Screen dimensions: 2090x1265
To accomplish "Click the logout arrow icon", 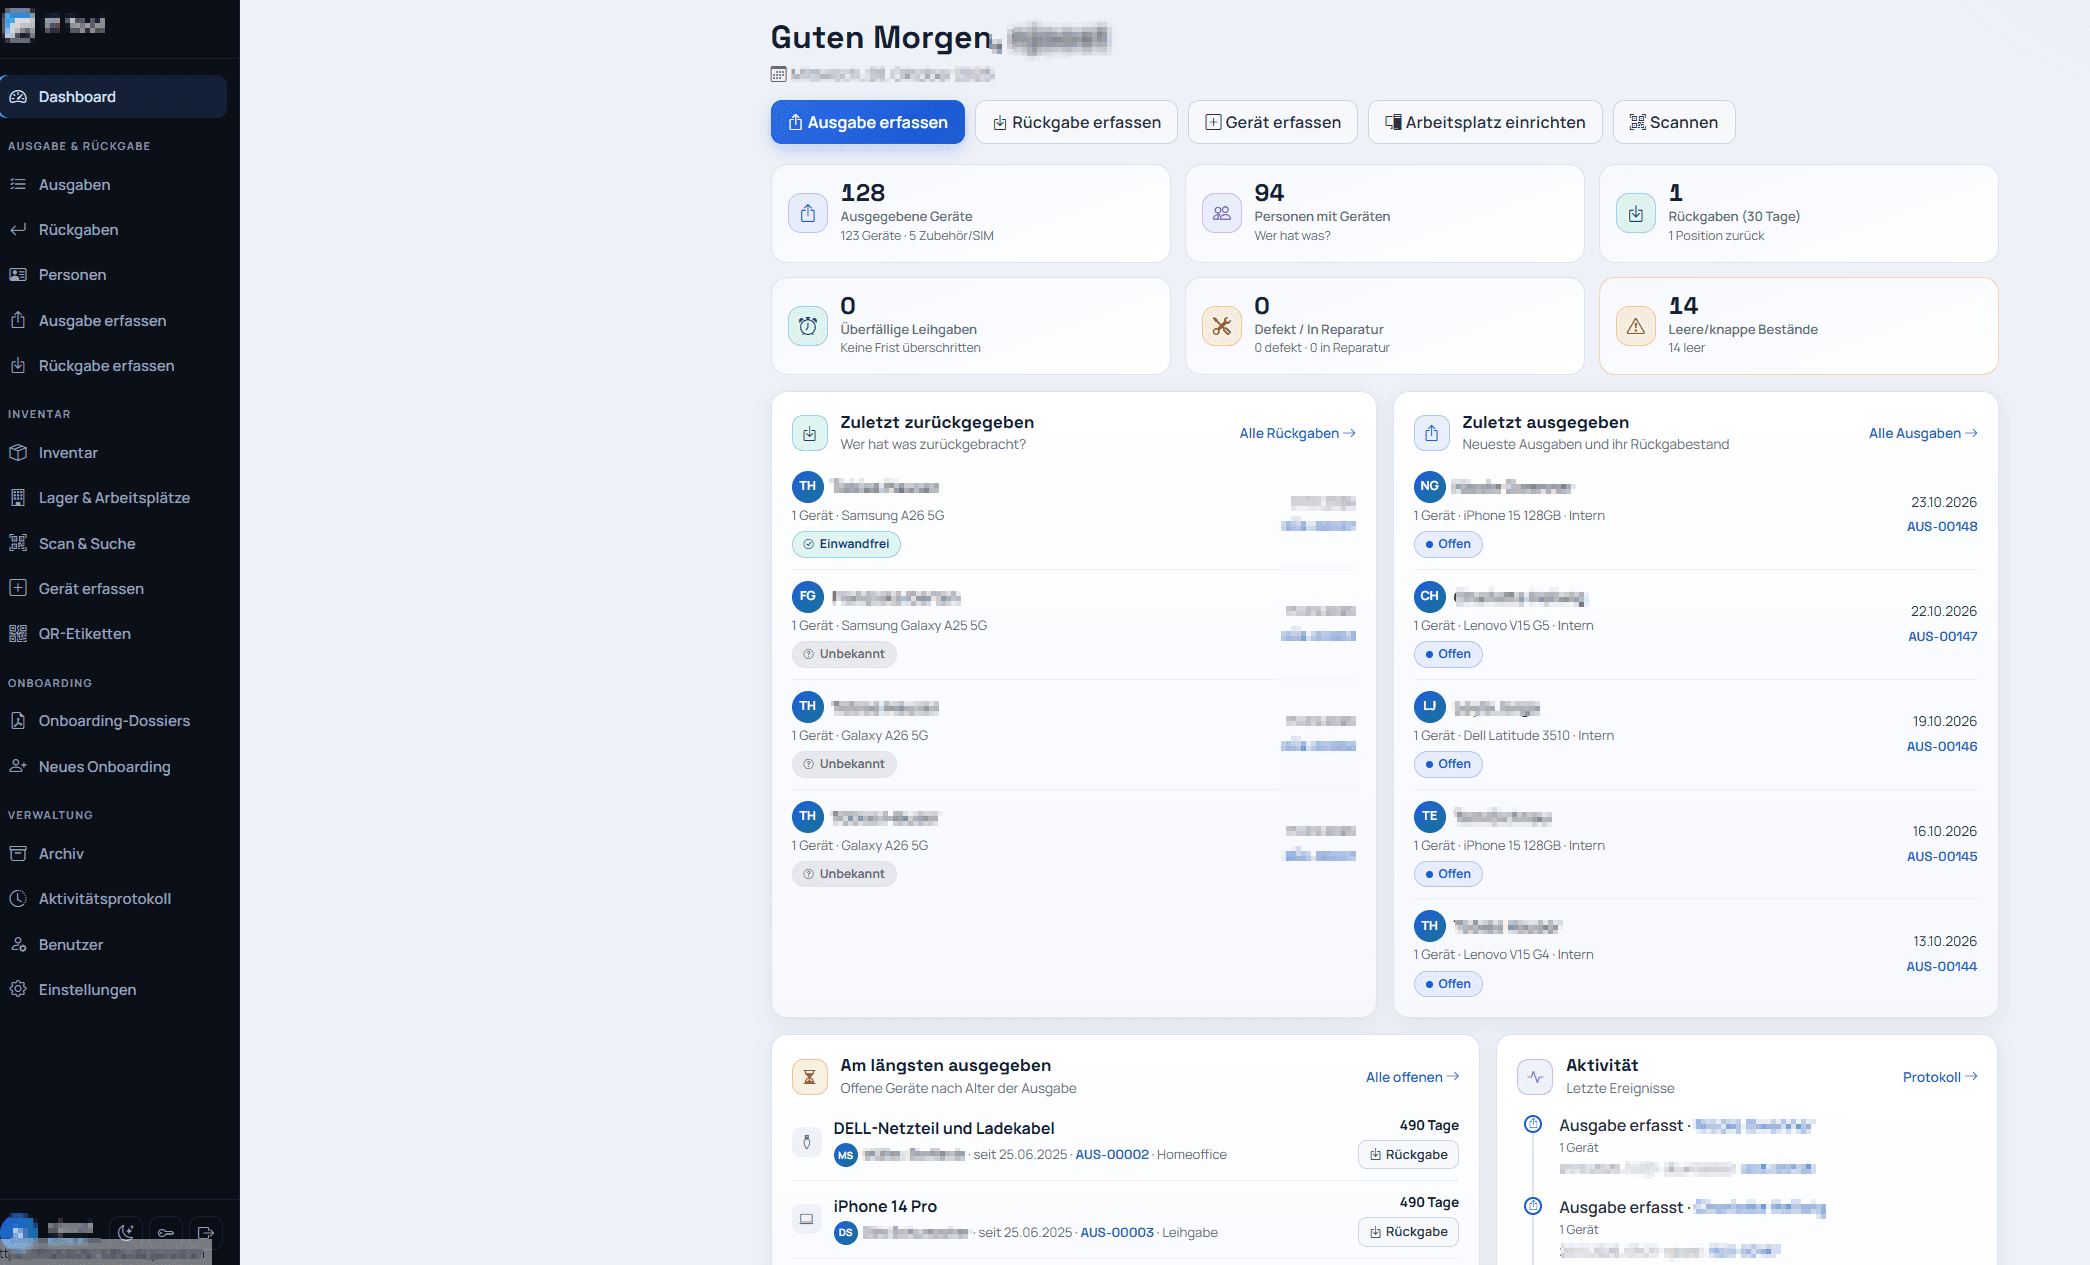I will pos(206,1232).
